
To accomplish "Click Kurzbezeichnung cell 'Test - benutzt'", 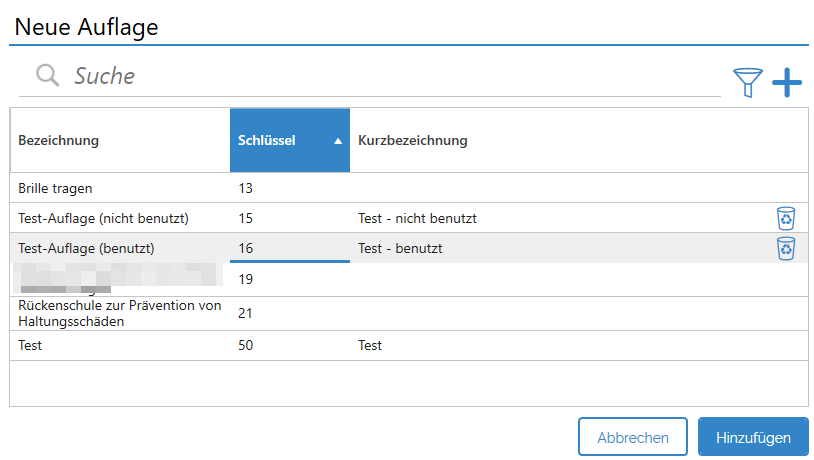I will coord(400,248).
